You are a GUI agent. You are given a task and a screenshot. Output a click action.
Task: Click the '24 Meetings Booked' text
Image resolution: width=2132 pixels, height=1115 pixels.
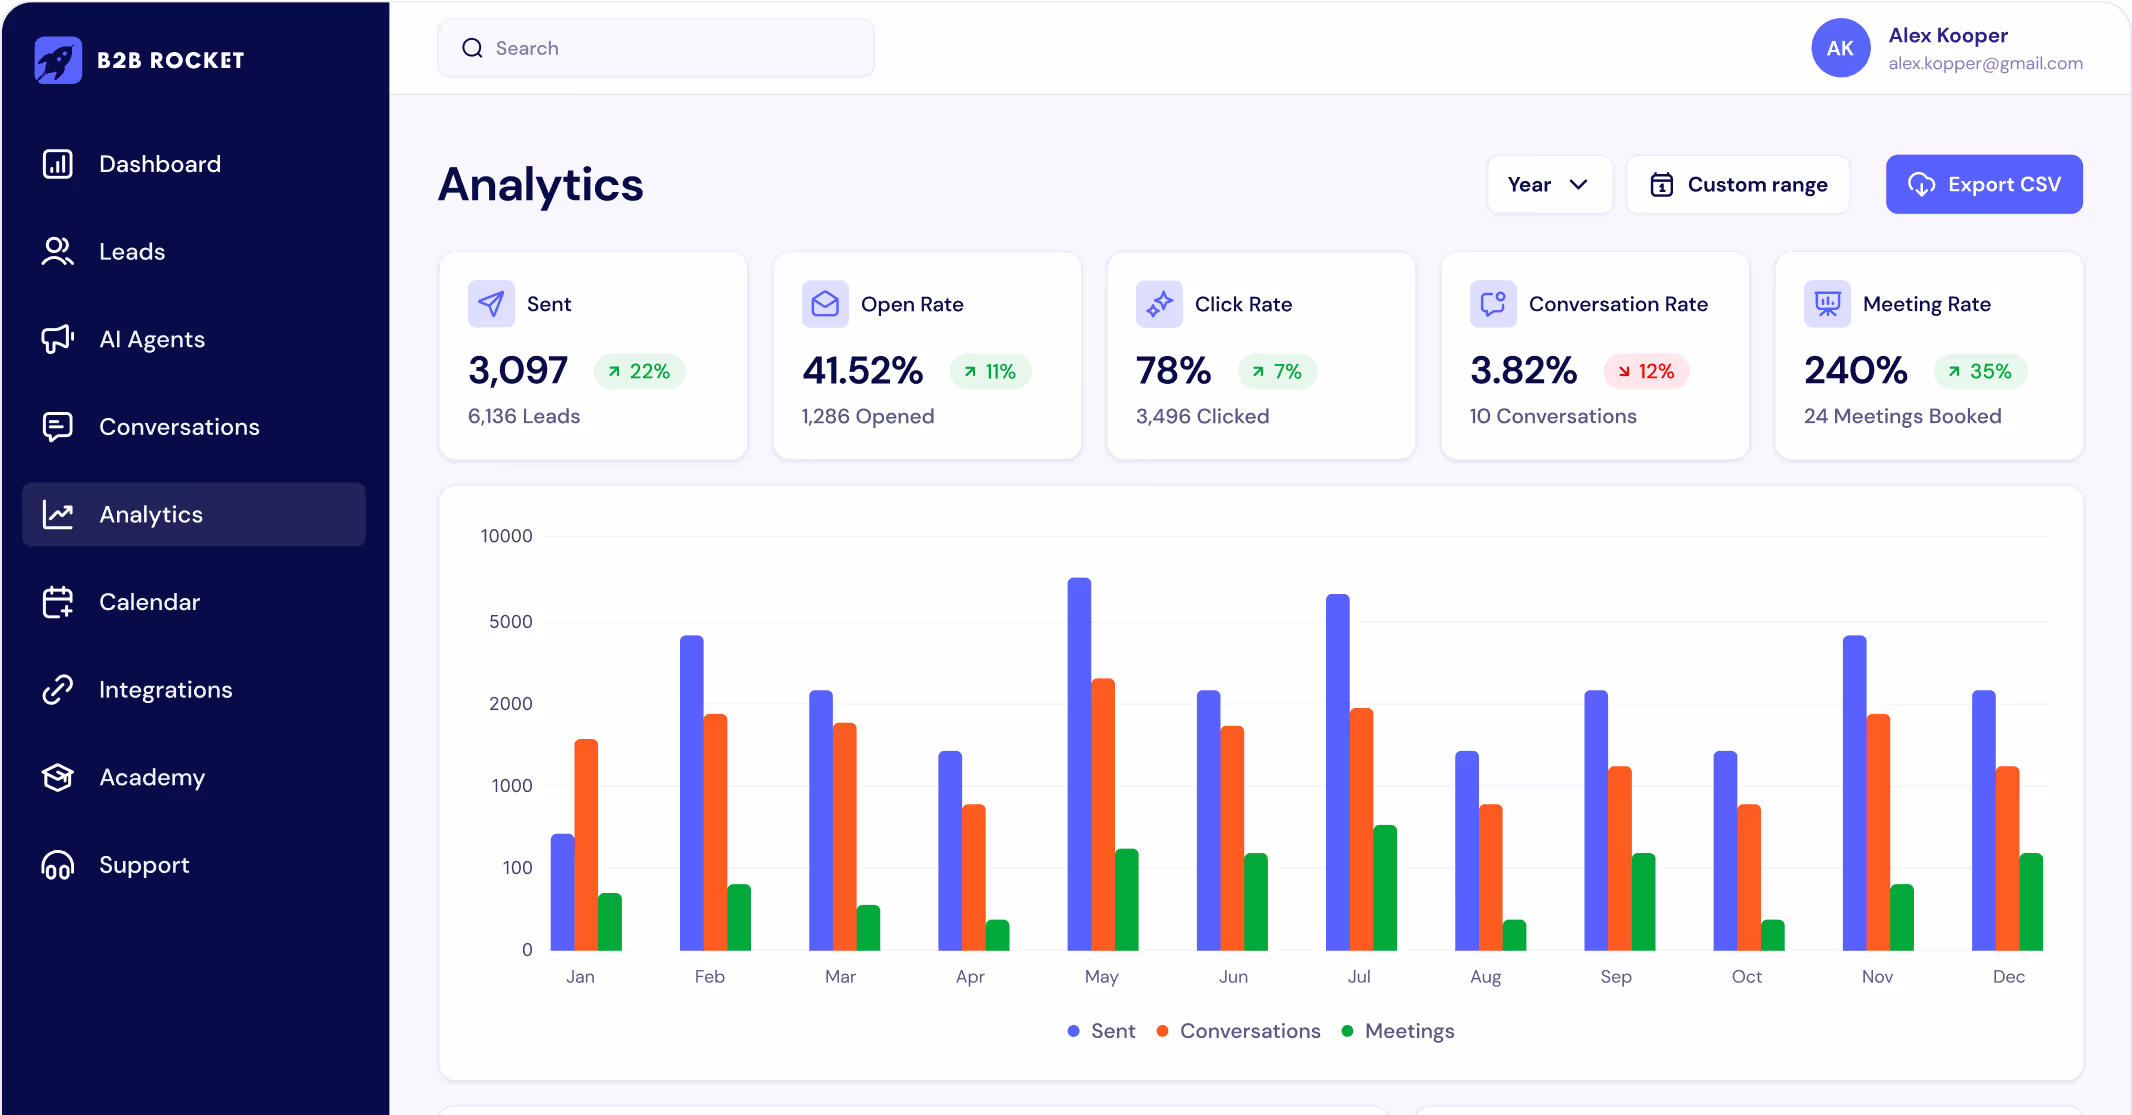pyautogui.click(x=1902, y=416)
